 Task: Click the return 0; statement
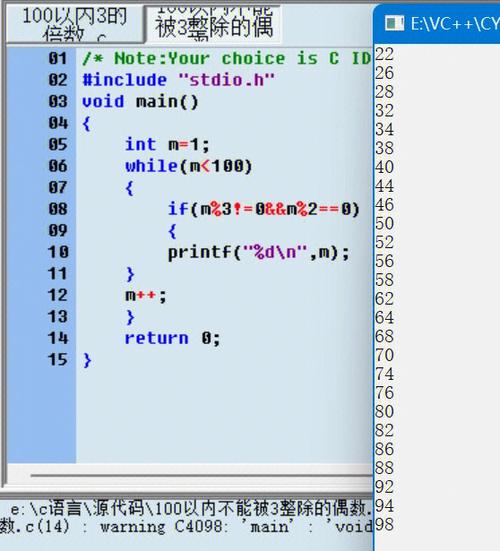tap(173, 339)
